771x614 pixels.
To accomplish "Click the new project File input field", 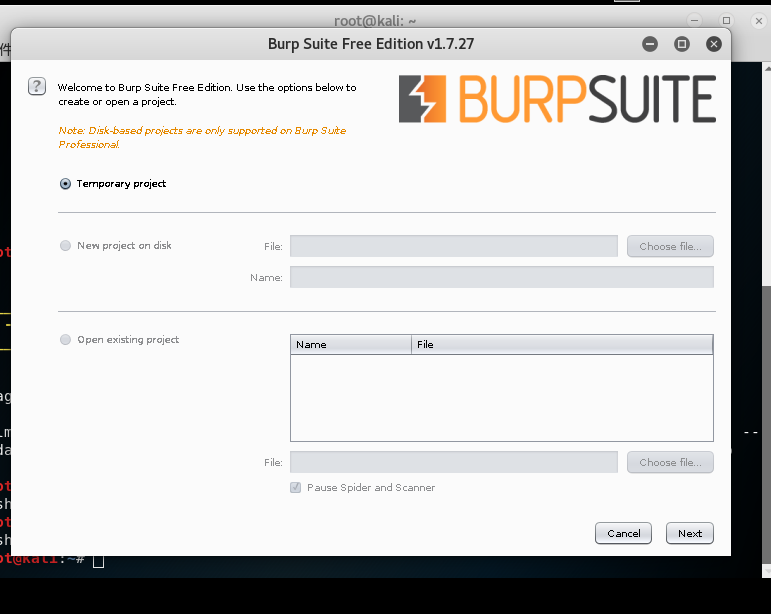I will tap(454, 246).
